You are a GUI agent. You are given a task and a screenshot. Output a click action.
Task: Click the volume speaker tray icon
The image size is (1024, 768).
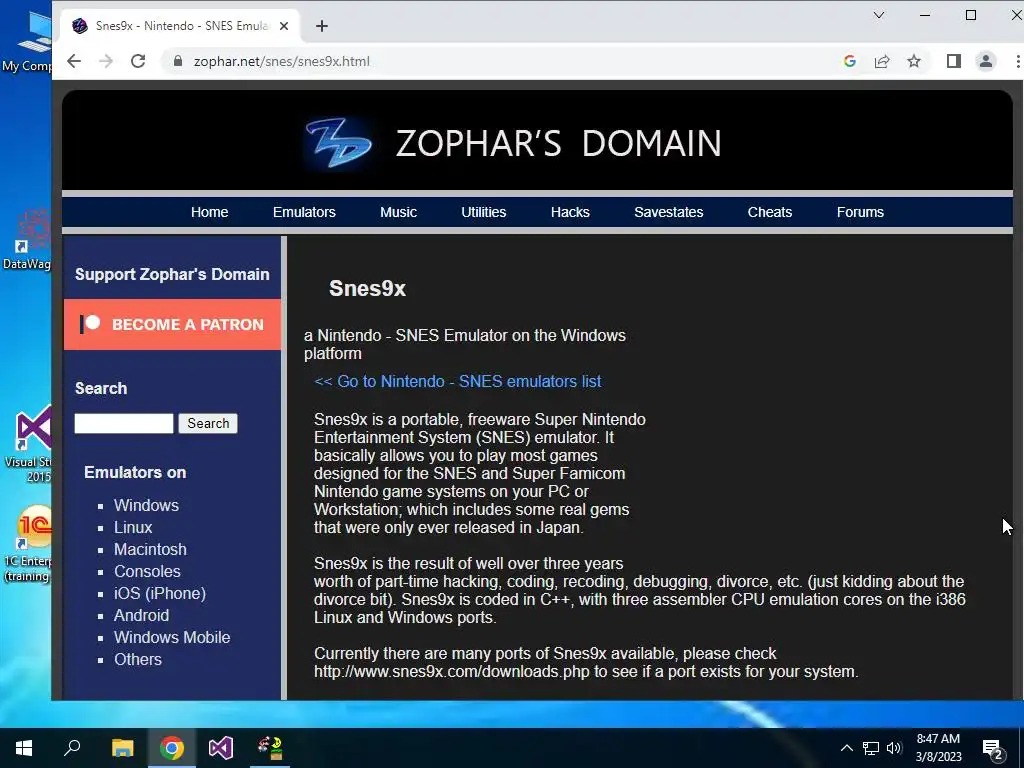(894, 748)
